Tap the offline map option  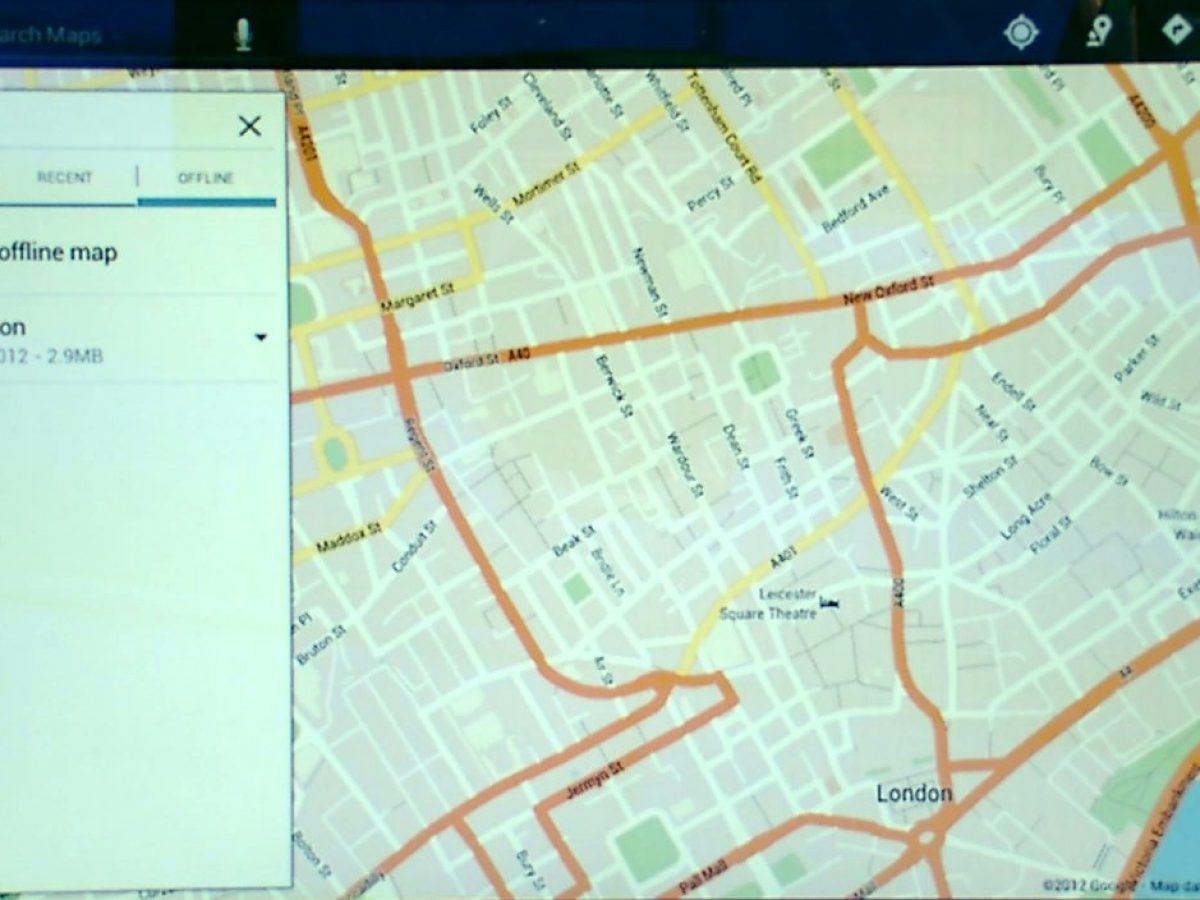58,252
